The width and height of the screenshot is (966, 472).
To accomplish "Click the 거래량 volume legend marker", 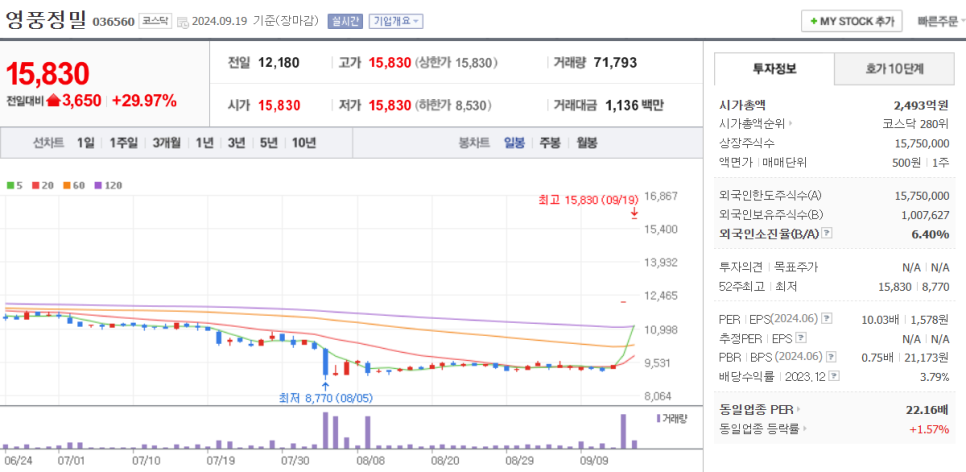I will coord(659,418).
